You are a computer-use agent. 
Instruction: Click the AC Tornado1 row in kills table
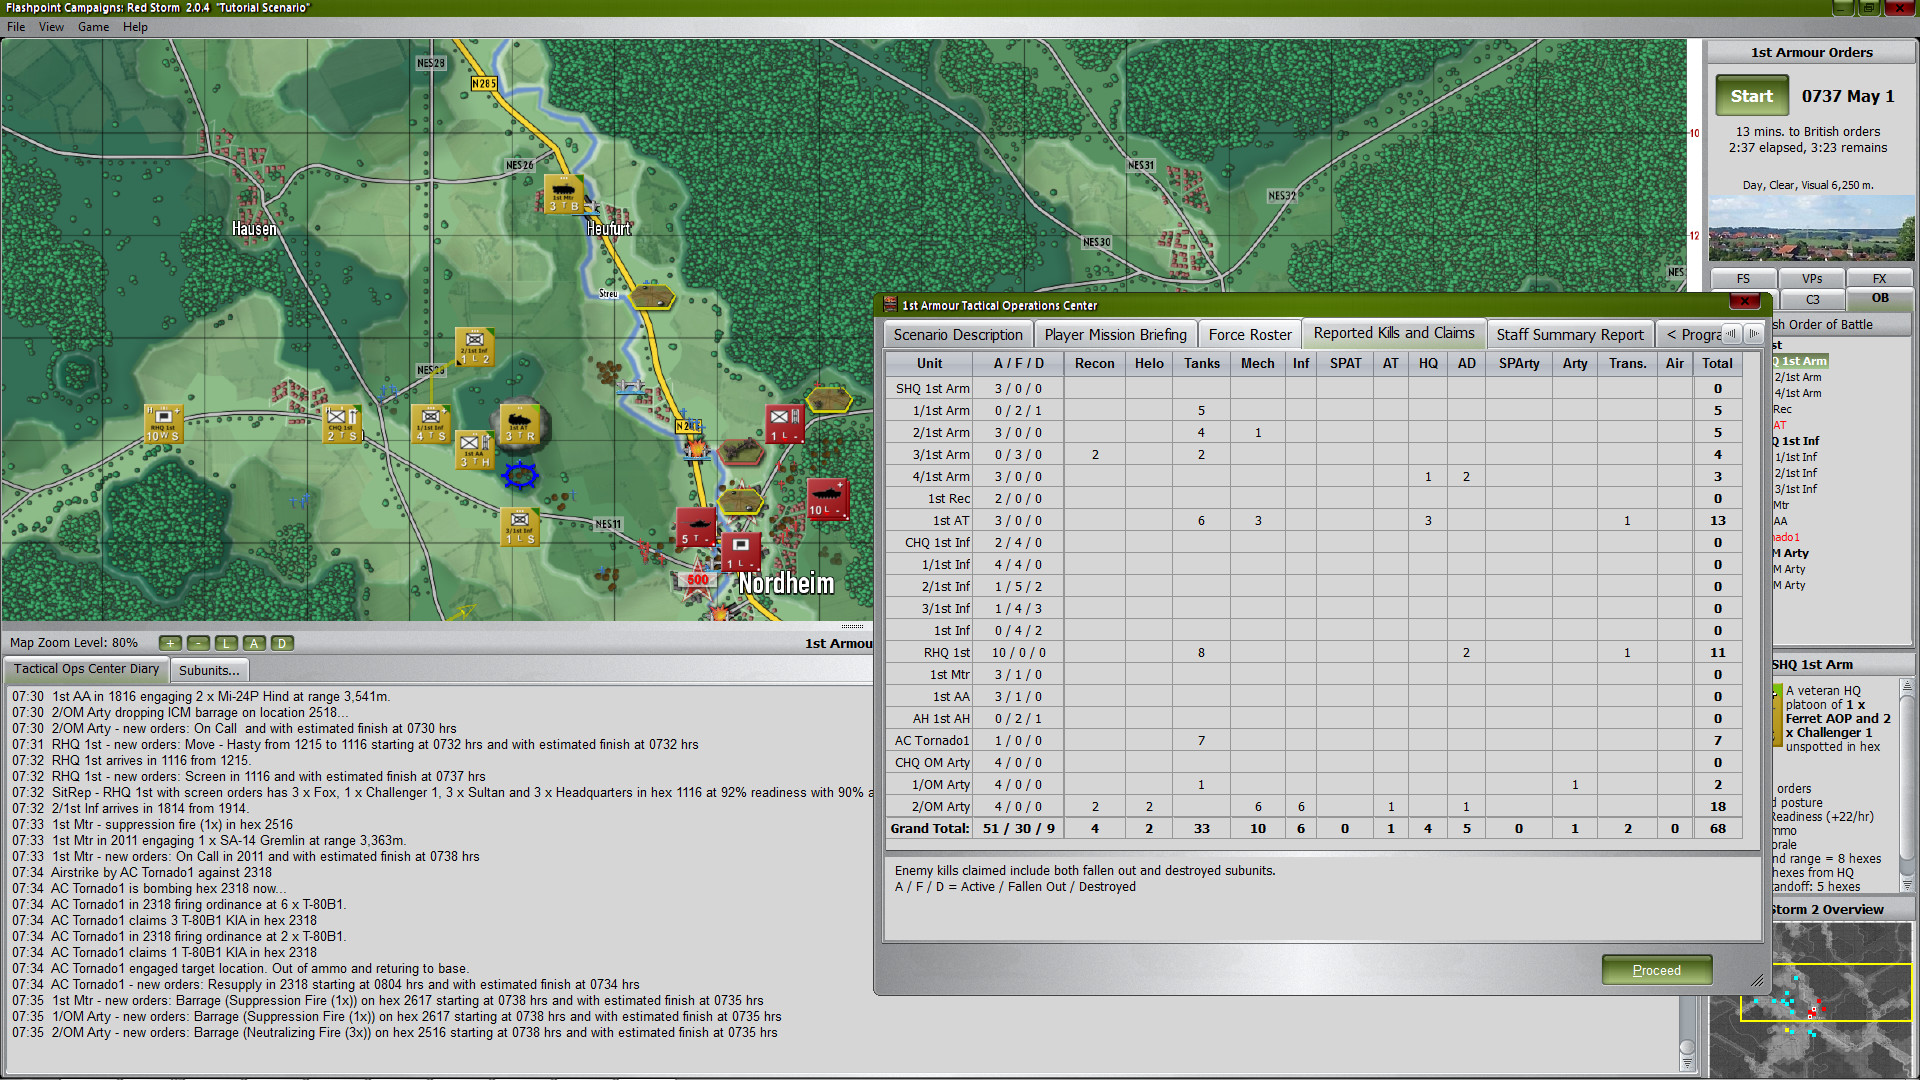click(x=1314, y=740)
